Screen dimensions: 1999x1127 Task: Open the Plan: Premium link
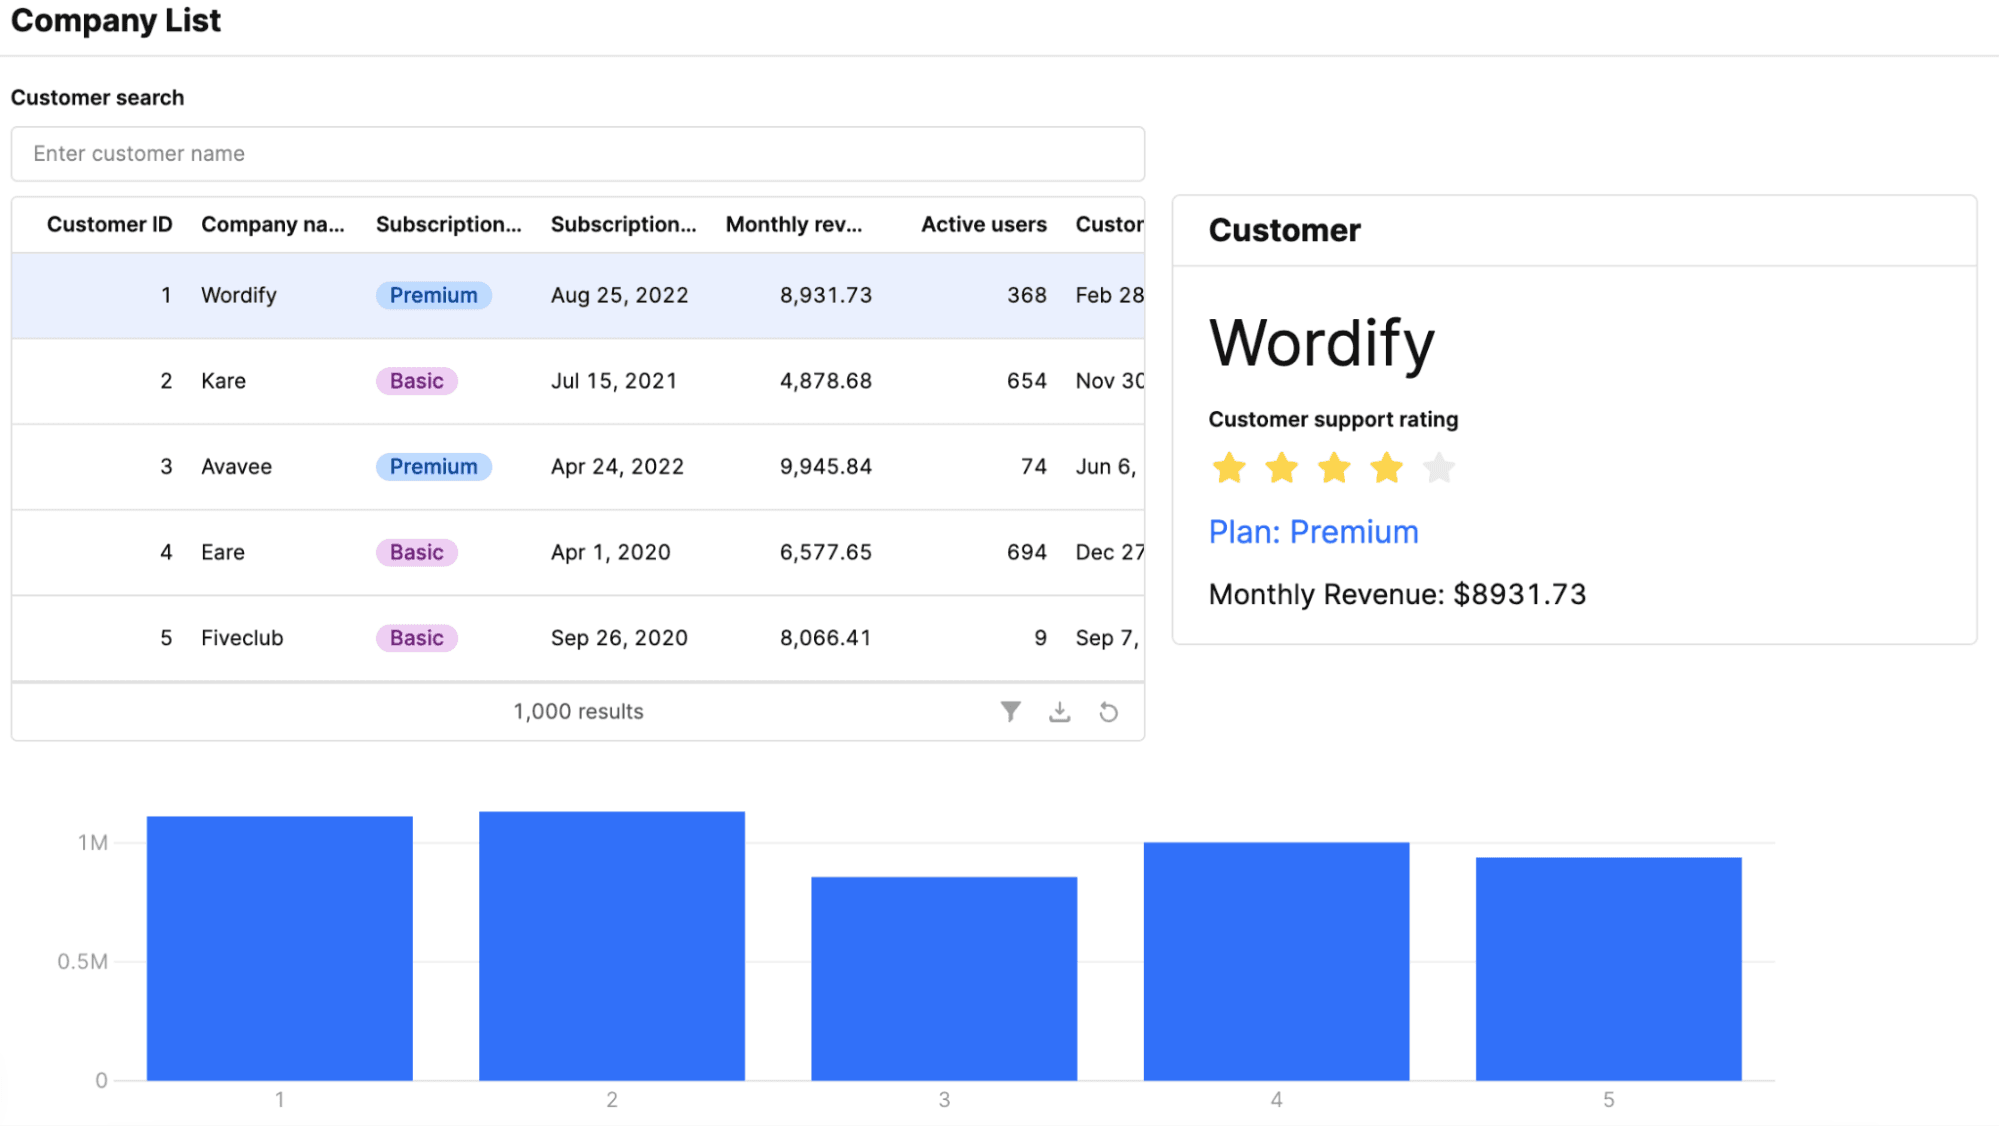(x=1313, y=531)
